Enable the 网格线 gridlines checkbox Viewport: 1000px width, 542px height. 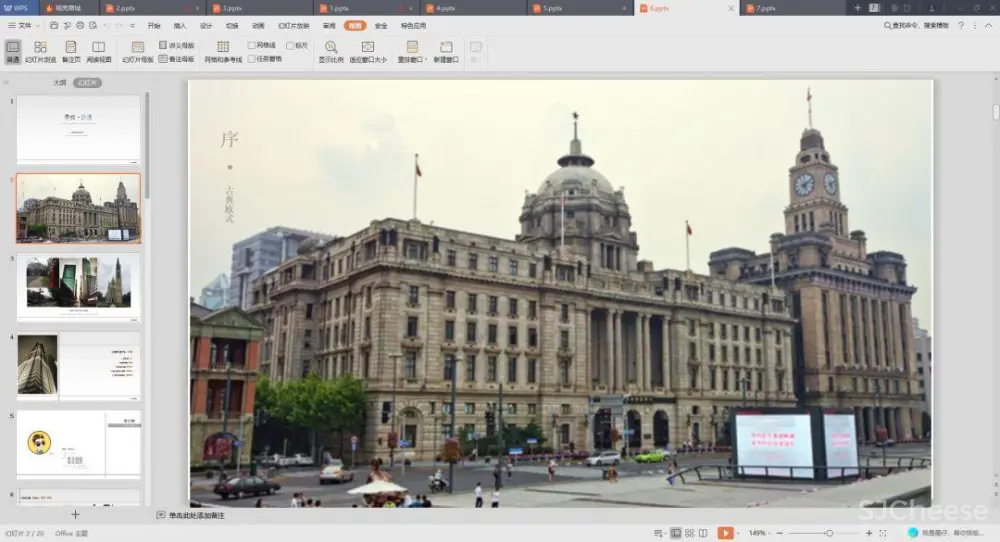click(x=253, y=45)
